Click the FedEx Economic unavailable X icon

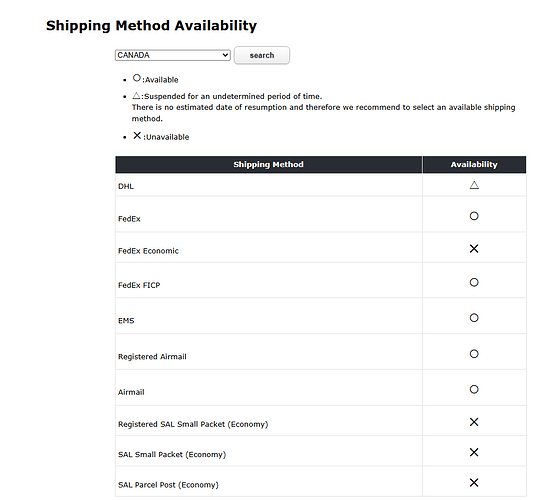tap(474, 249)
